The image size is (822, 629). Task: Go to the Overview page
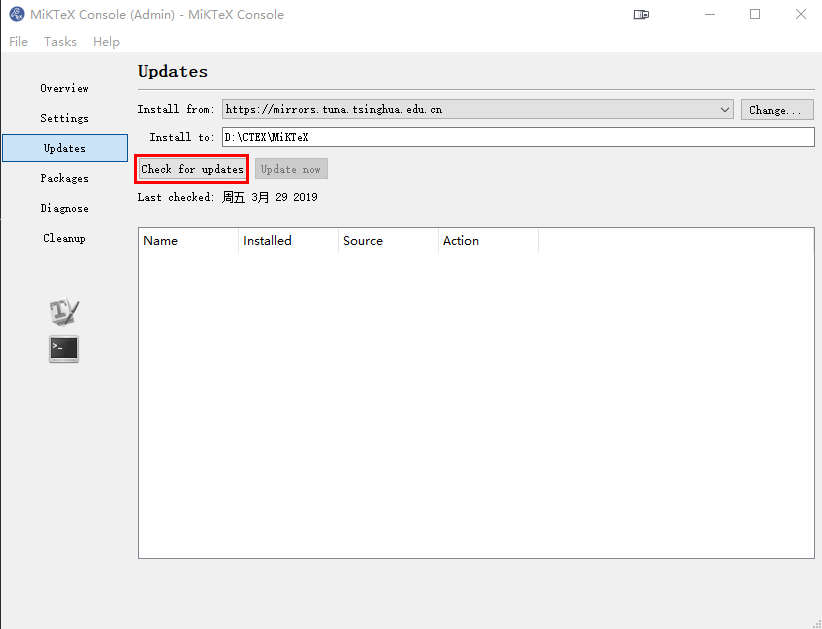(64, 88)
